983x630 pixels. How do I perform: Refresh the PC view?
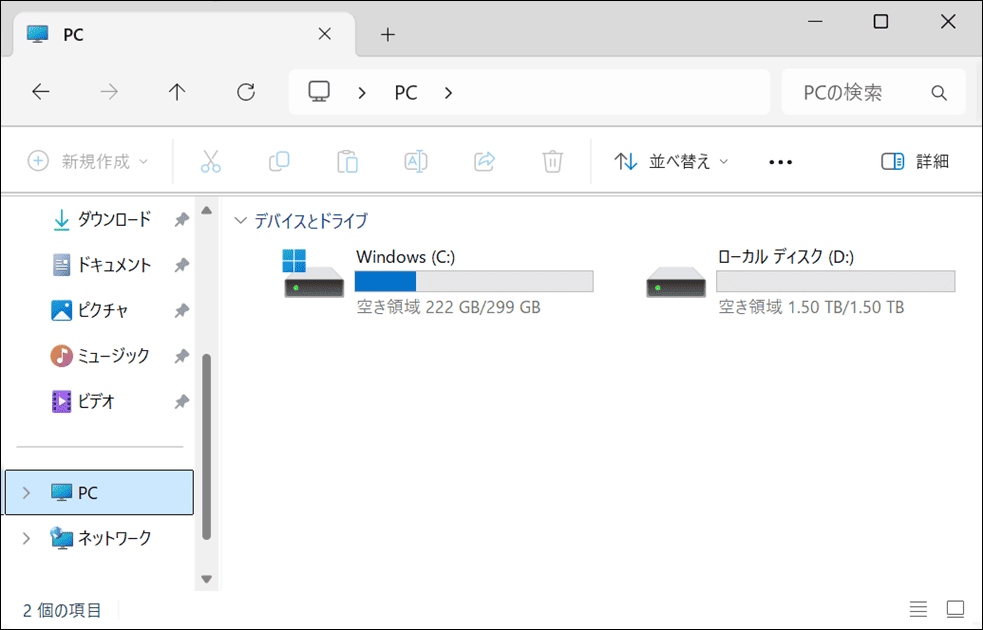246,91
